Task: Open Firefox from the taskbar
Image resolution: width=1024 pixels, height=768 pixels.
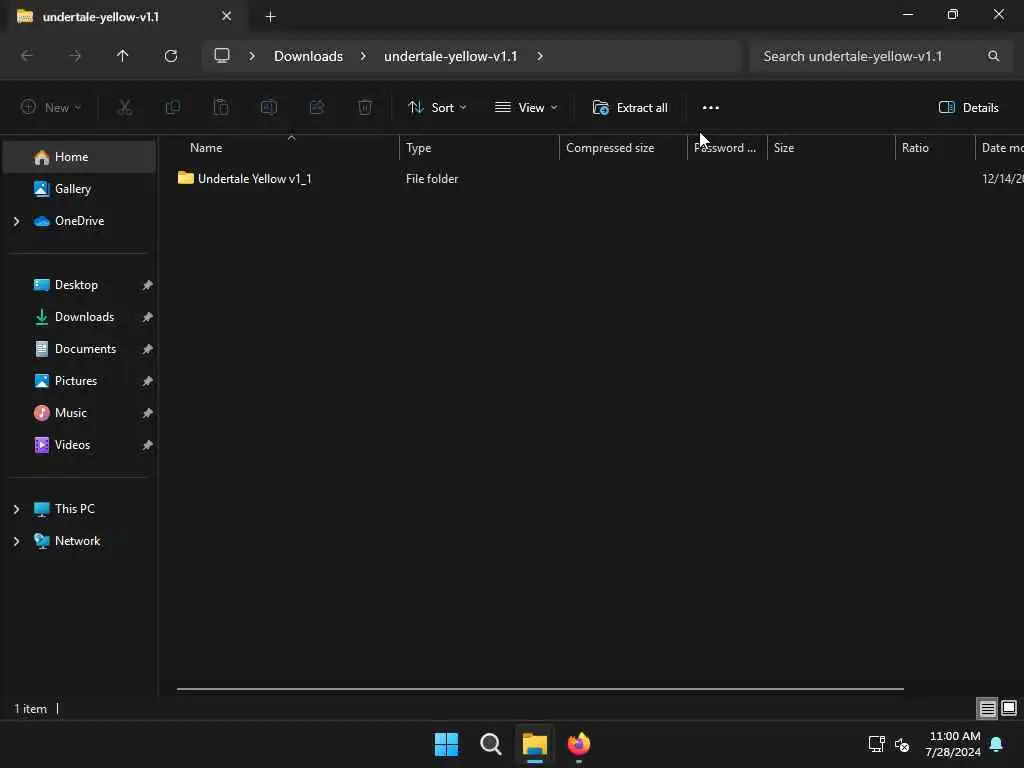Action: point(579,744)
